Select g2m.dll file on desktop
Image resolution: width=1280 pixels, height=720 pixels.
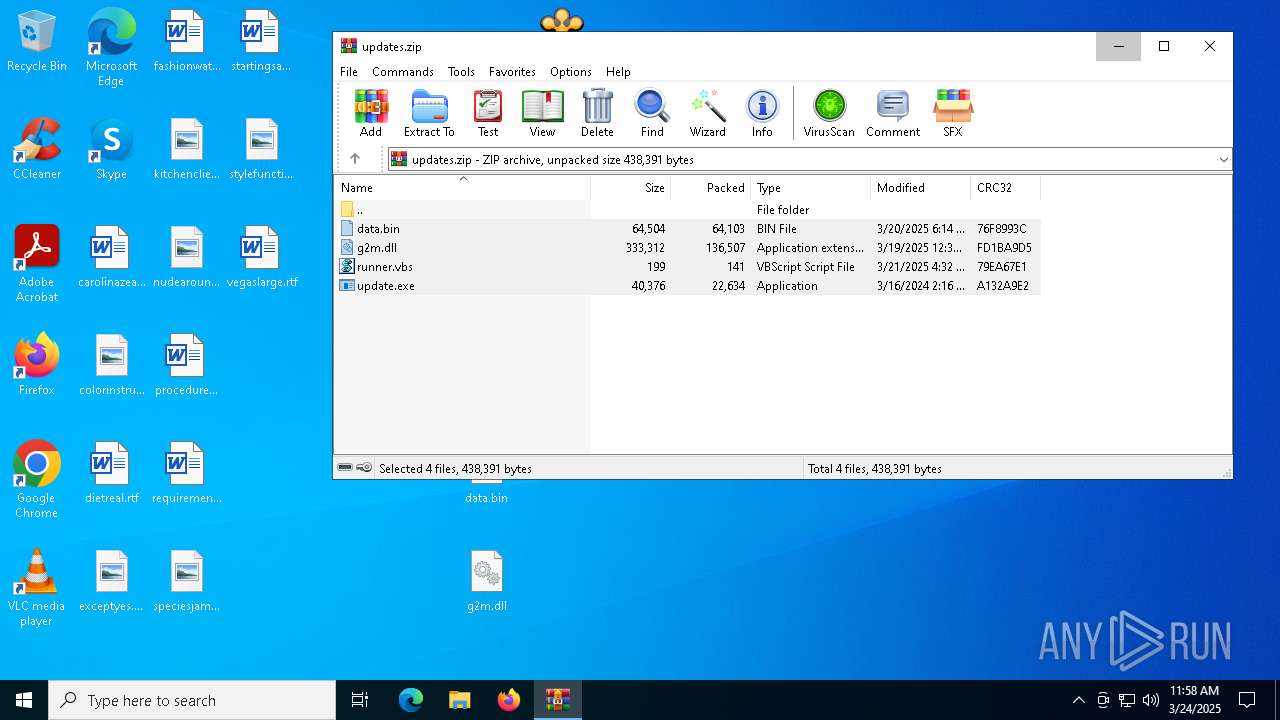(487, 581)
